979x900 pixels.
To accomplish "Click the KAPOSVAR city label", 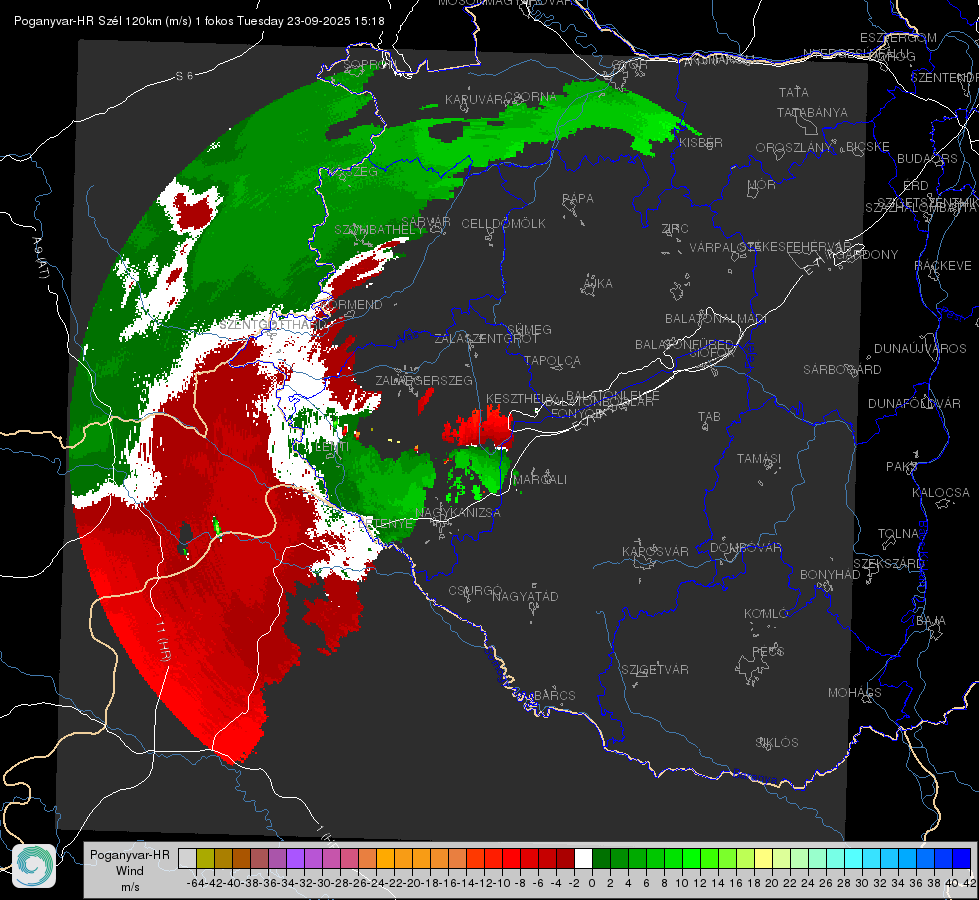I will (656, 551).
